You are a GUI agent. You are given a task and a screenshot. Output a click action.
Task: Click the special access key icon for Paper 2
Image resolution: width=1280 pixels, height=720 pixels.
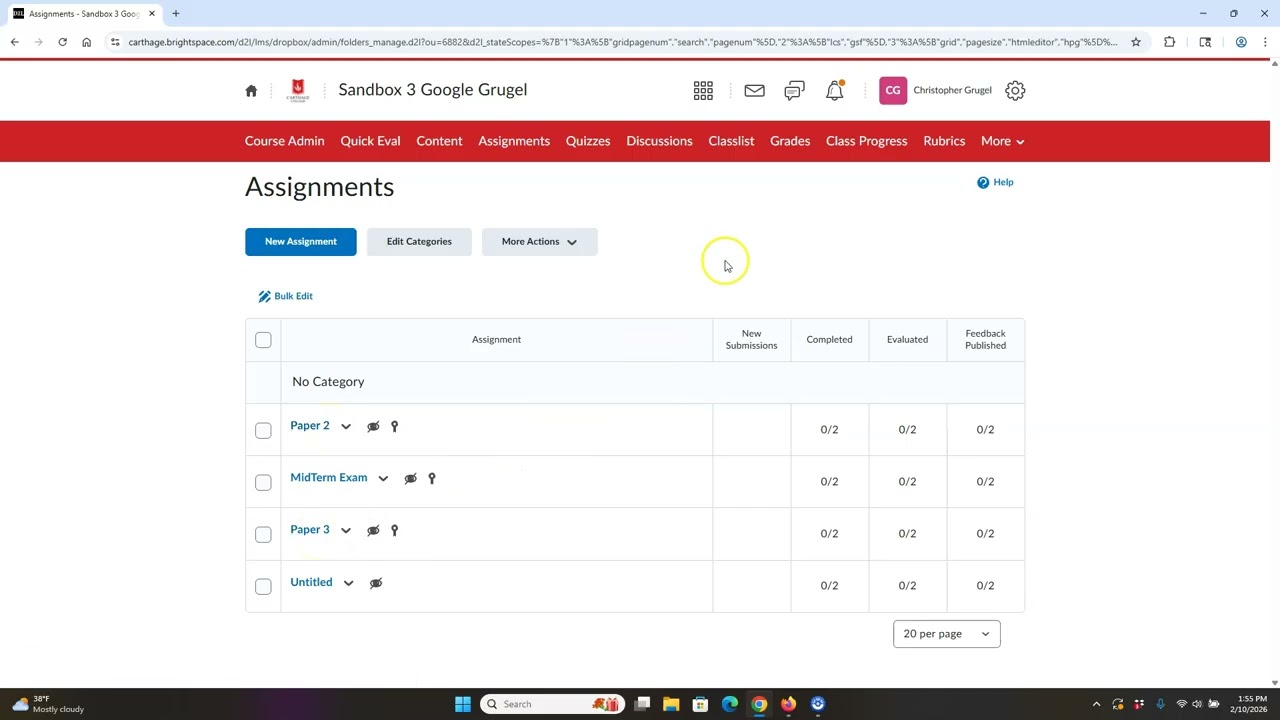point(394,426)
